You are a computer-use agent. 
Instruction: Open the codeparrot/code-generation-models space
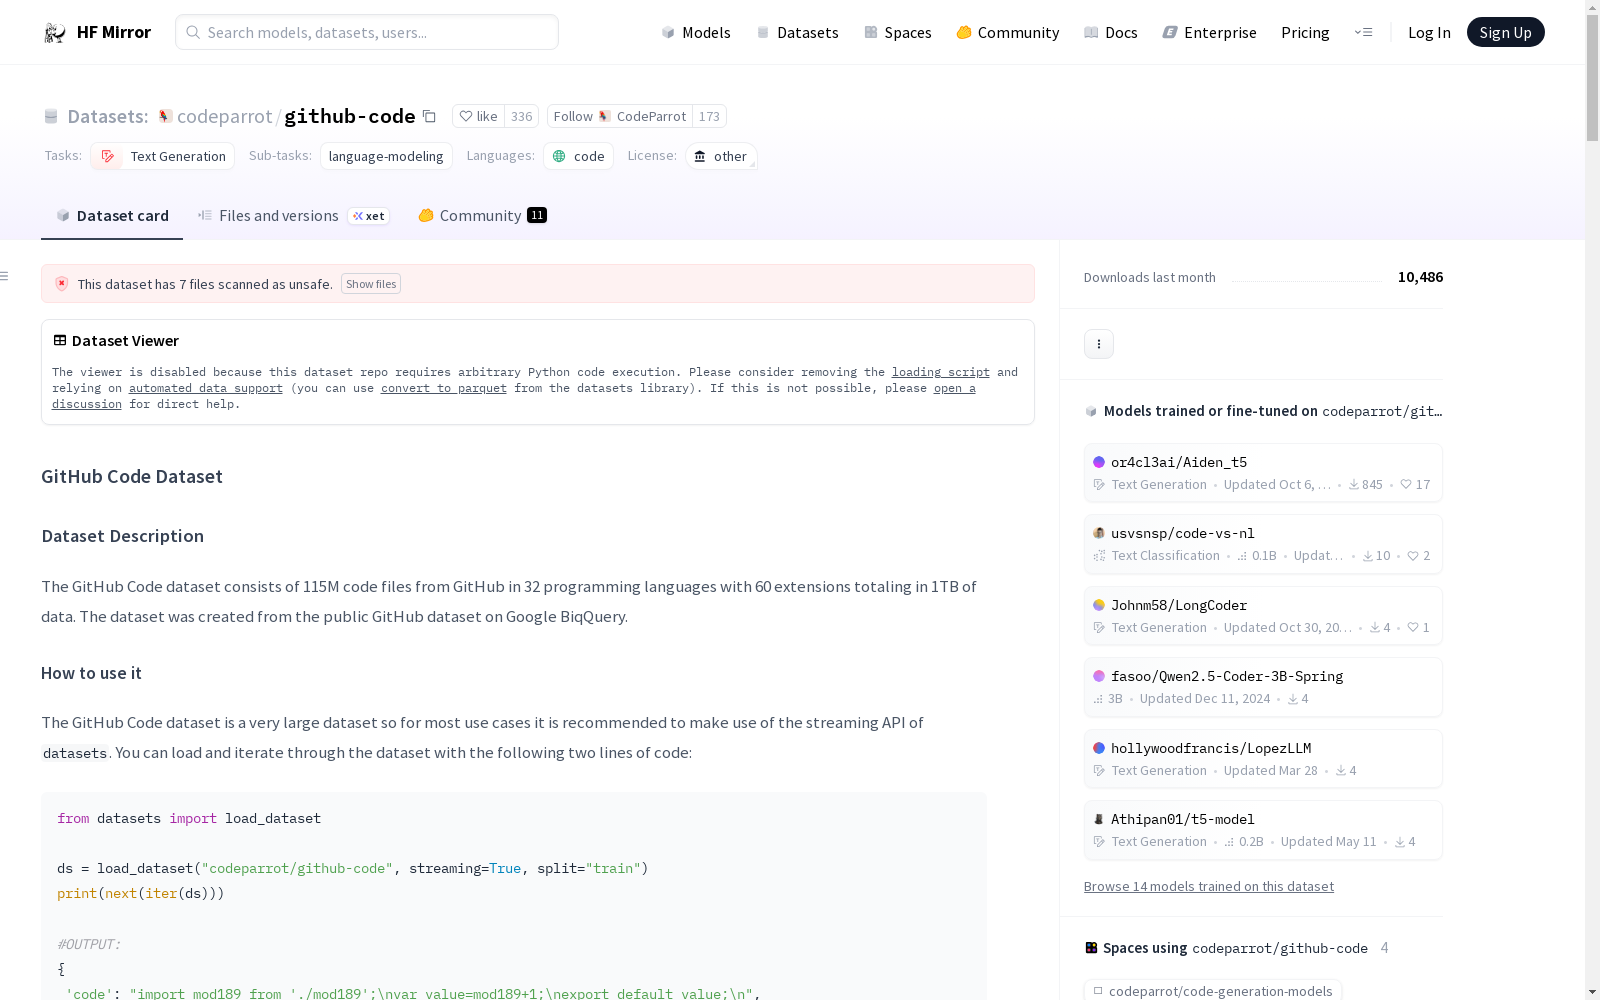[1213, 990]
